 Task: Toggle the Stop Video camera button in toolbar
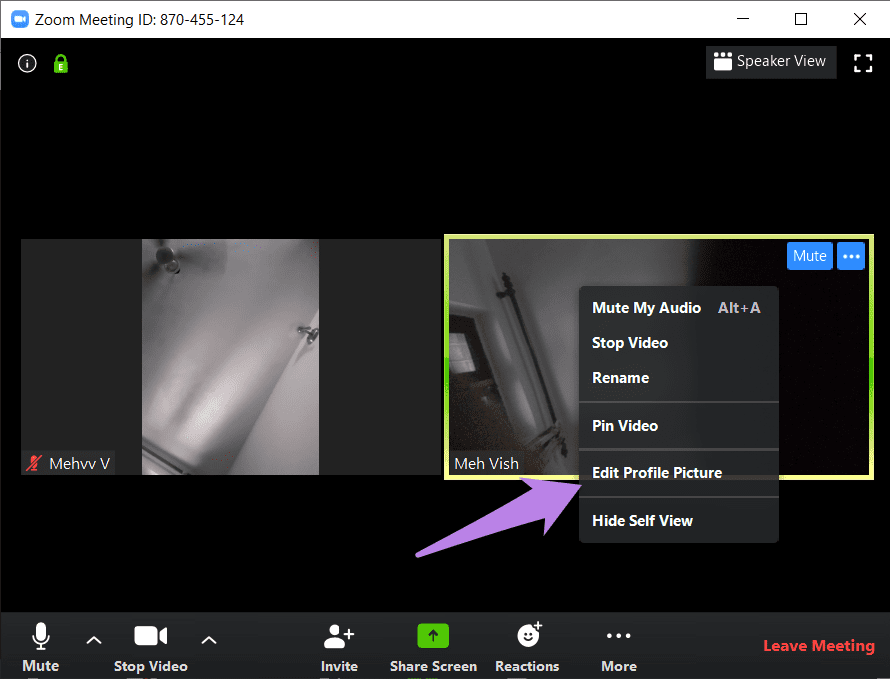pos(150,646)
